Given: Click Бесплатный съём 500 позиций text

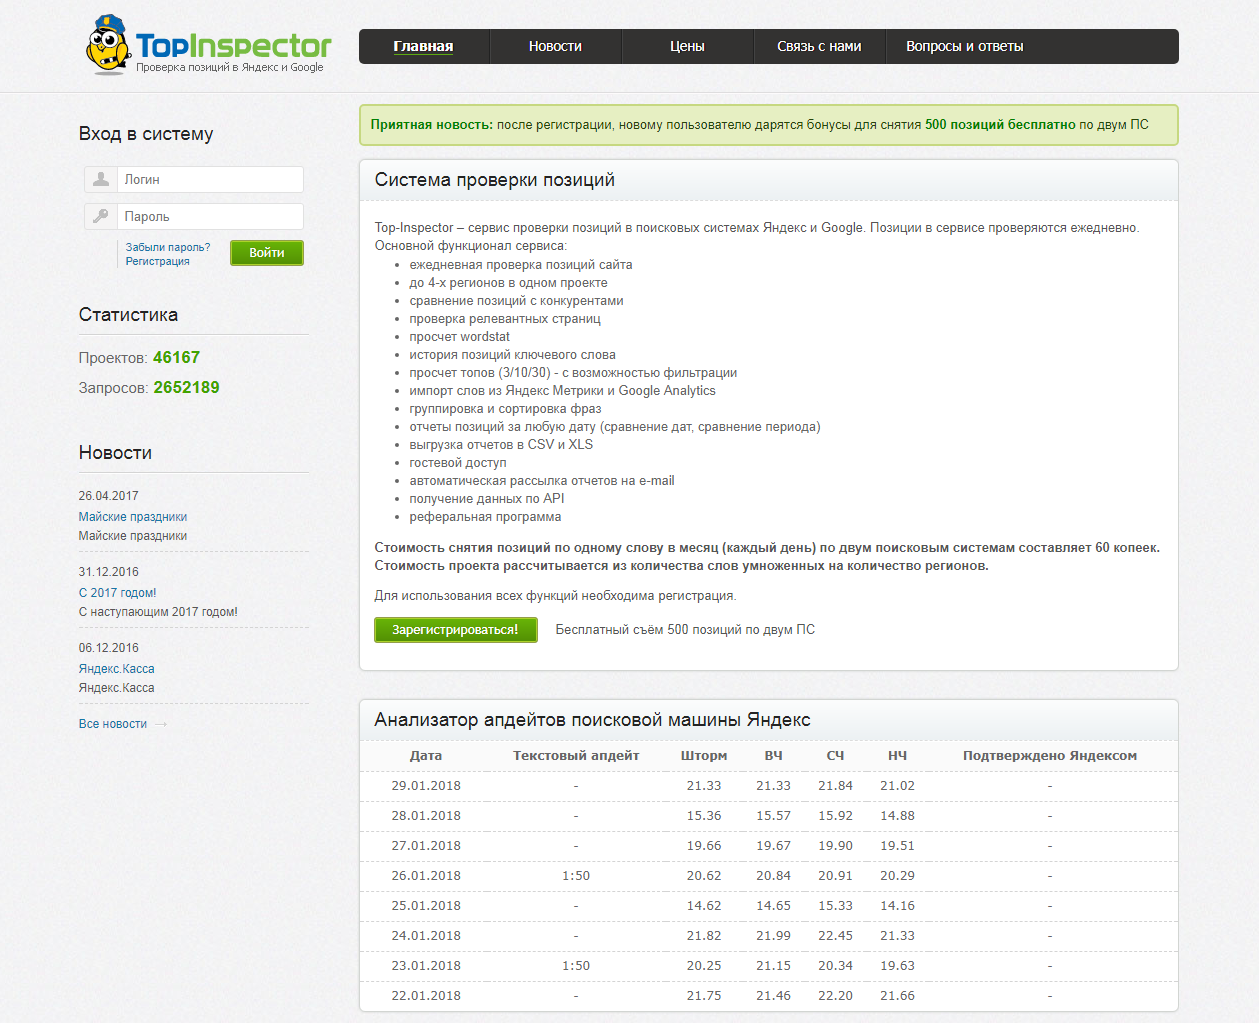Looking at the screenshot, I should [685, 630].
